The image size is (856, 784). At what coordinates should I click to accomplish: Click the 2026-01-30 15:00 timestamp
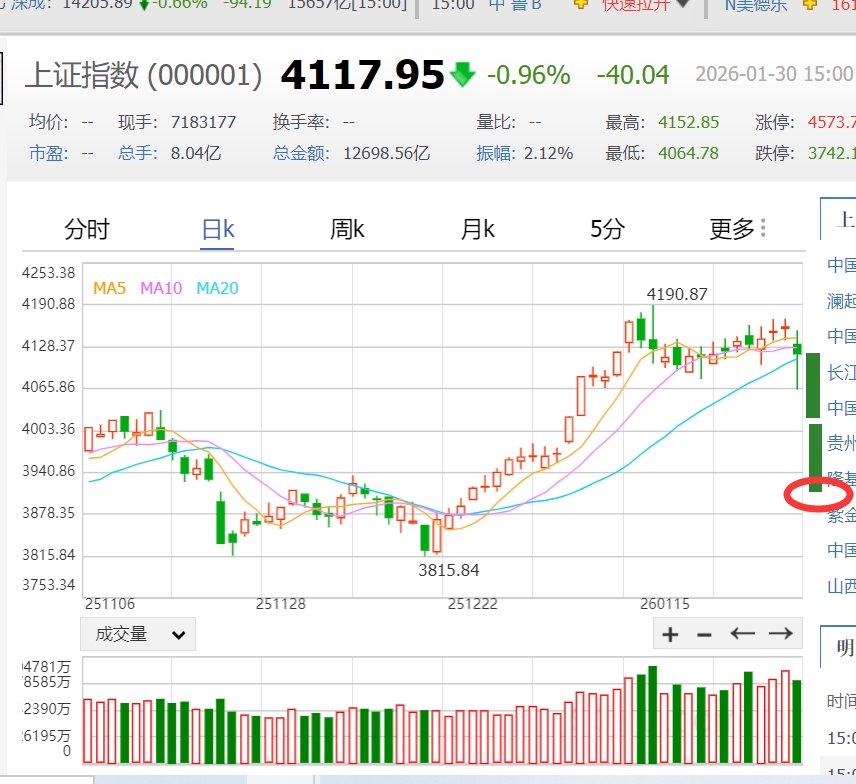774,74
